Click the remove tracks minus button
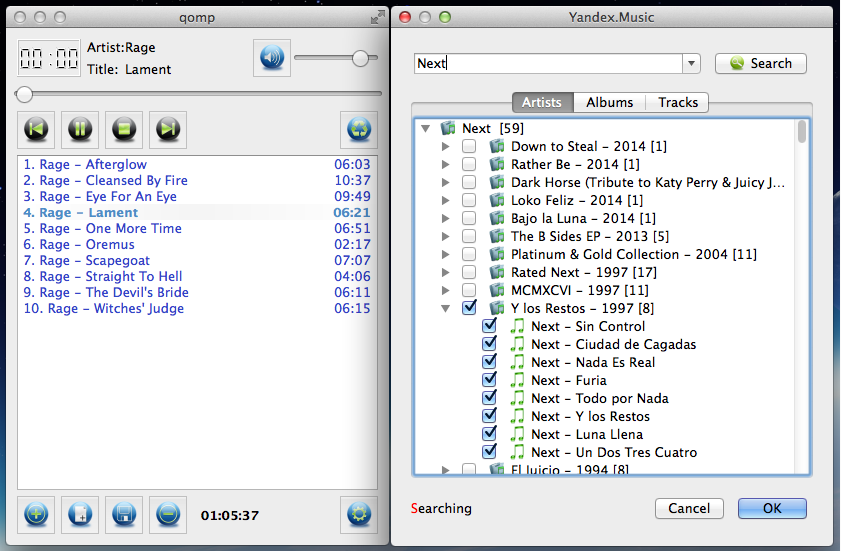The image size is (841, 551). coord(168,515)
